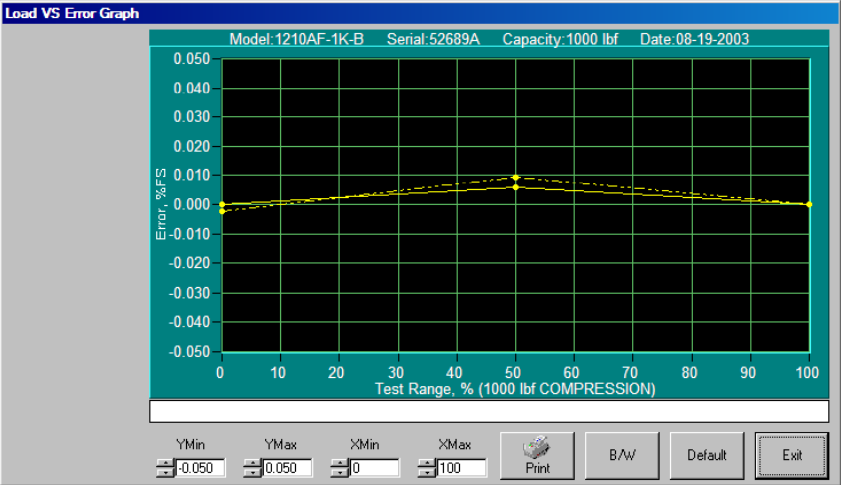Decrease the XMax value with down arrow
Screen dimensions: 841x485
(426, 472)
